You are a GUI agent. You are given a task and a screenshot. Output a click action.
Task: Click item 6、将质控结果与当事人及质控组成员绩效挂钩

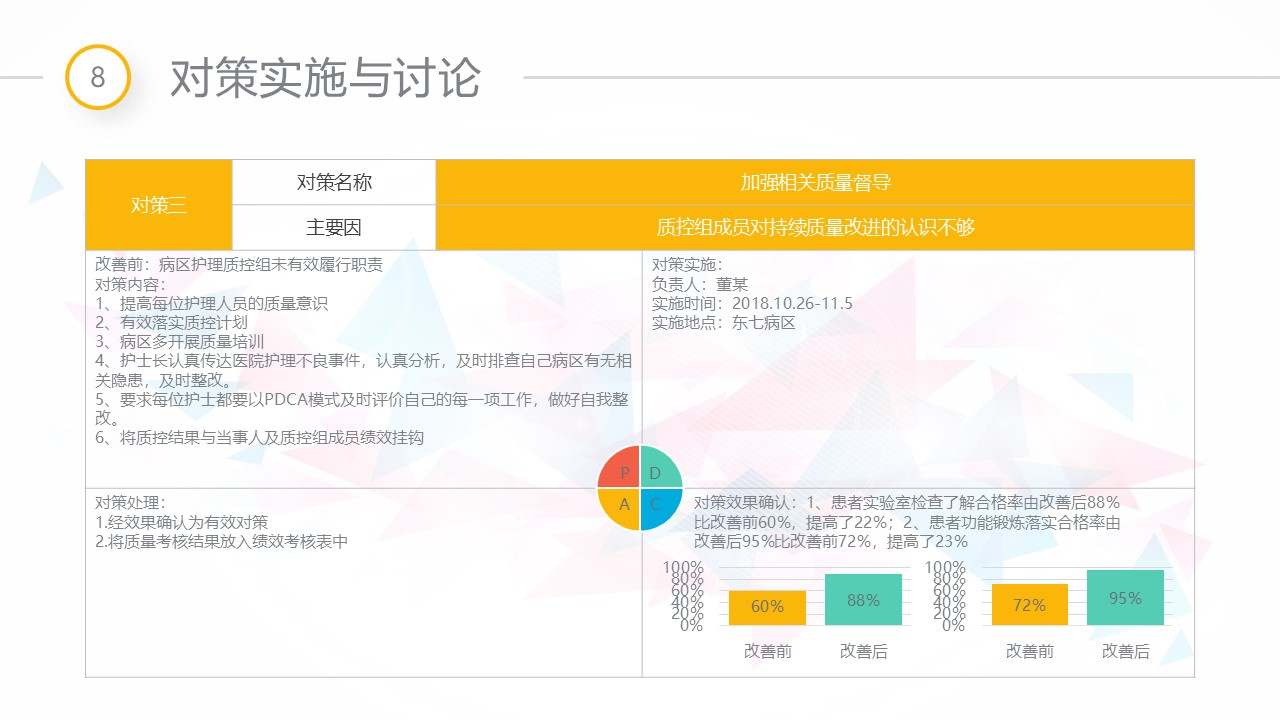tap(260, 437)
